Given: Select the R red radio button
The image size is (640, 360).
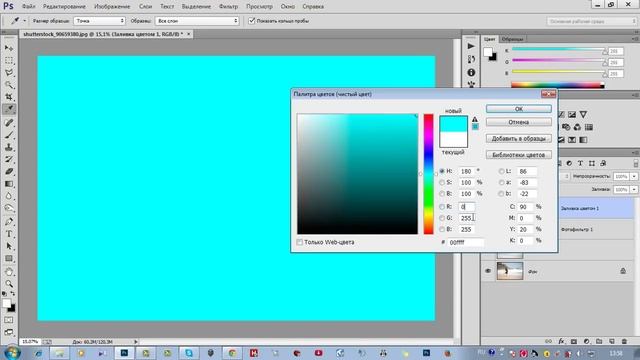Looking at the screenshot, I should pyautogui.click(x=442, y=207).
